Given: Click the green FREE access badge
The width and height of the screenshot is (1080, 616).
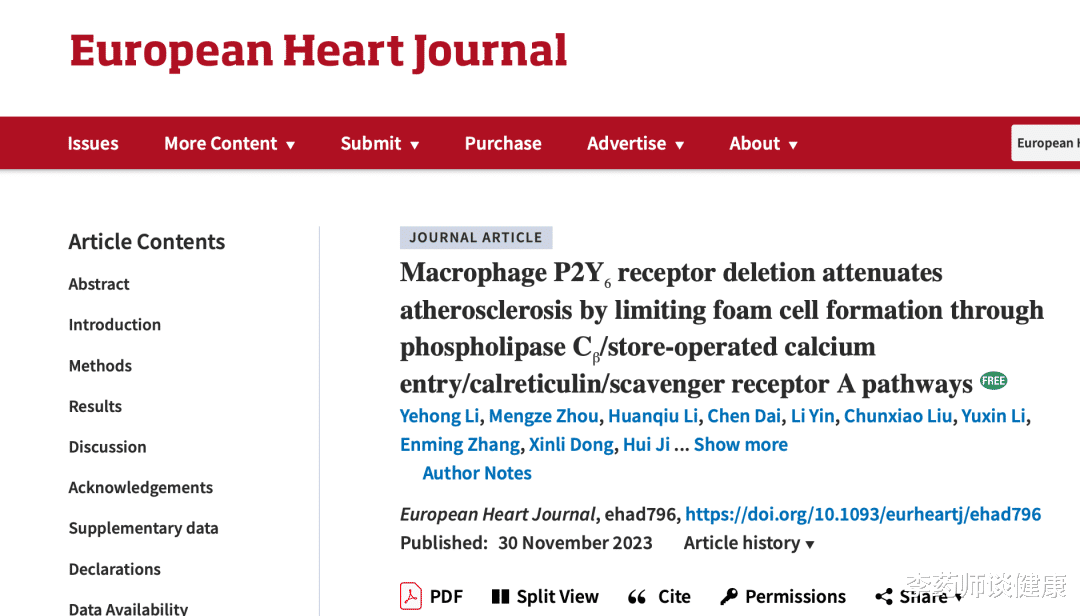Looking at the screenshot, I should [993, 381].
